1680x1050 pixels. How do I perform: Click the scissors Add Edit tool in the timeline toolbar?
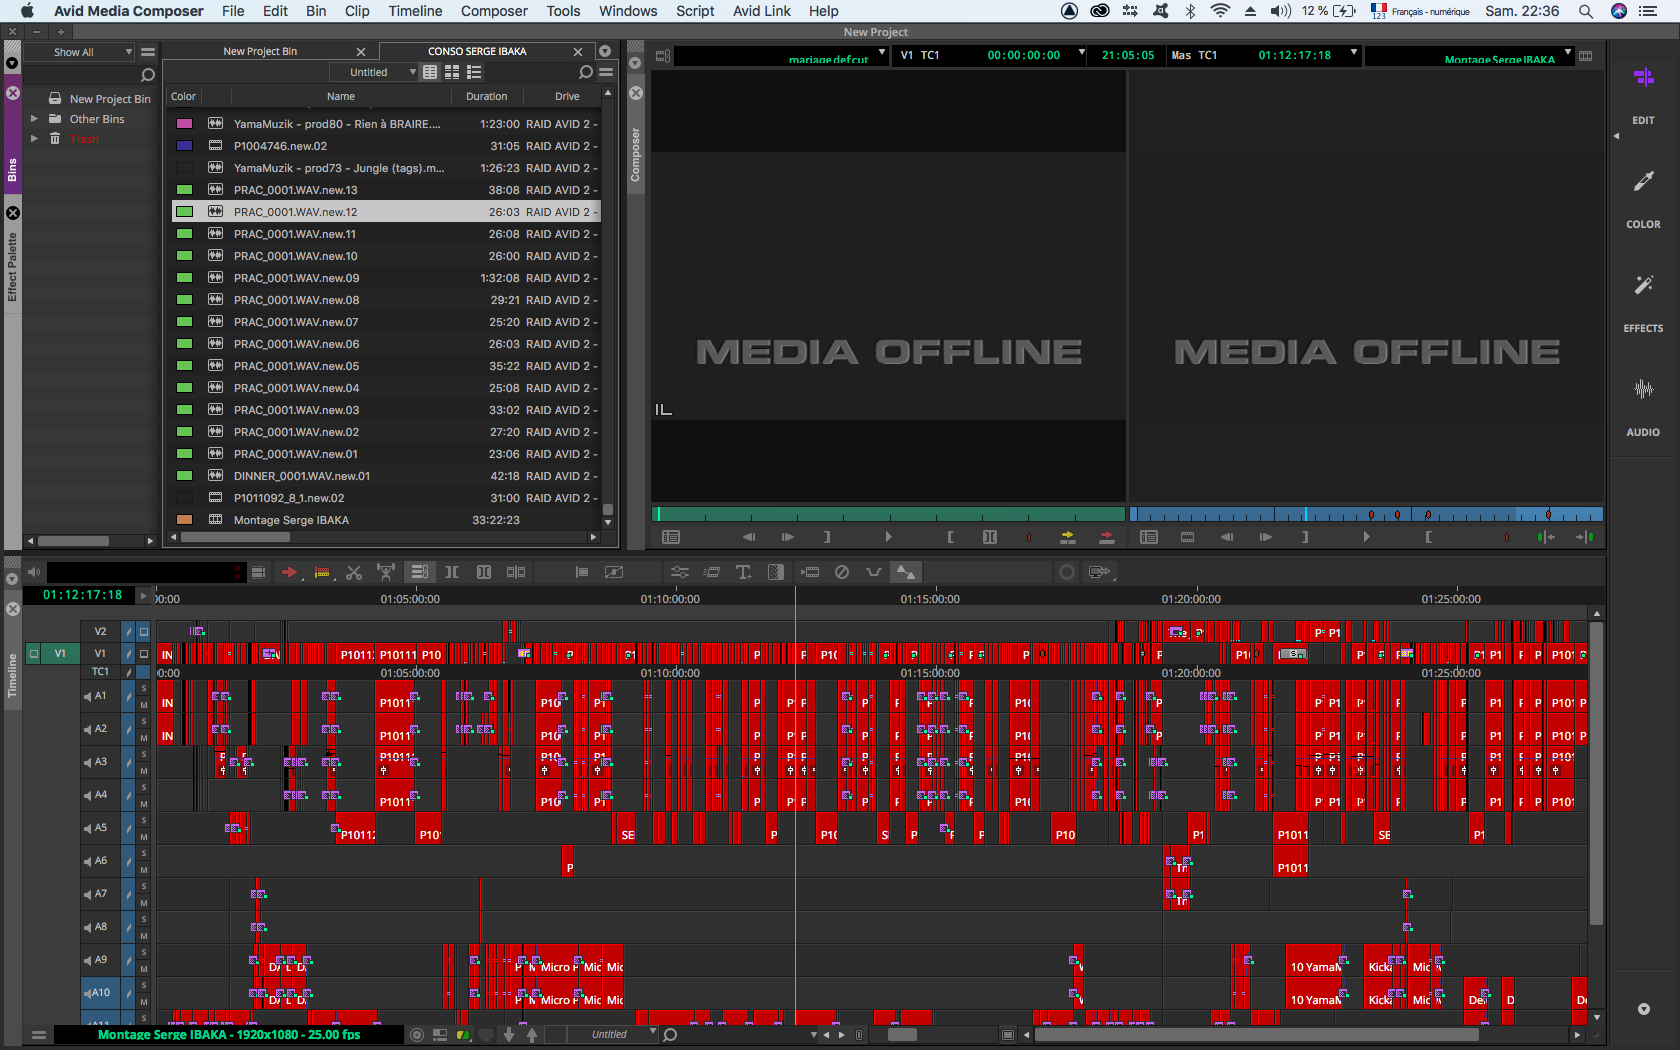(x=353, y=572)
